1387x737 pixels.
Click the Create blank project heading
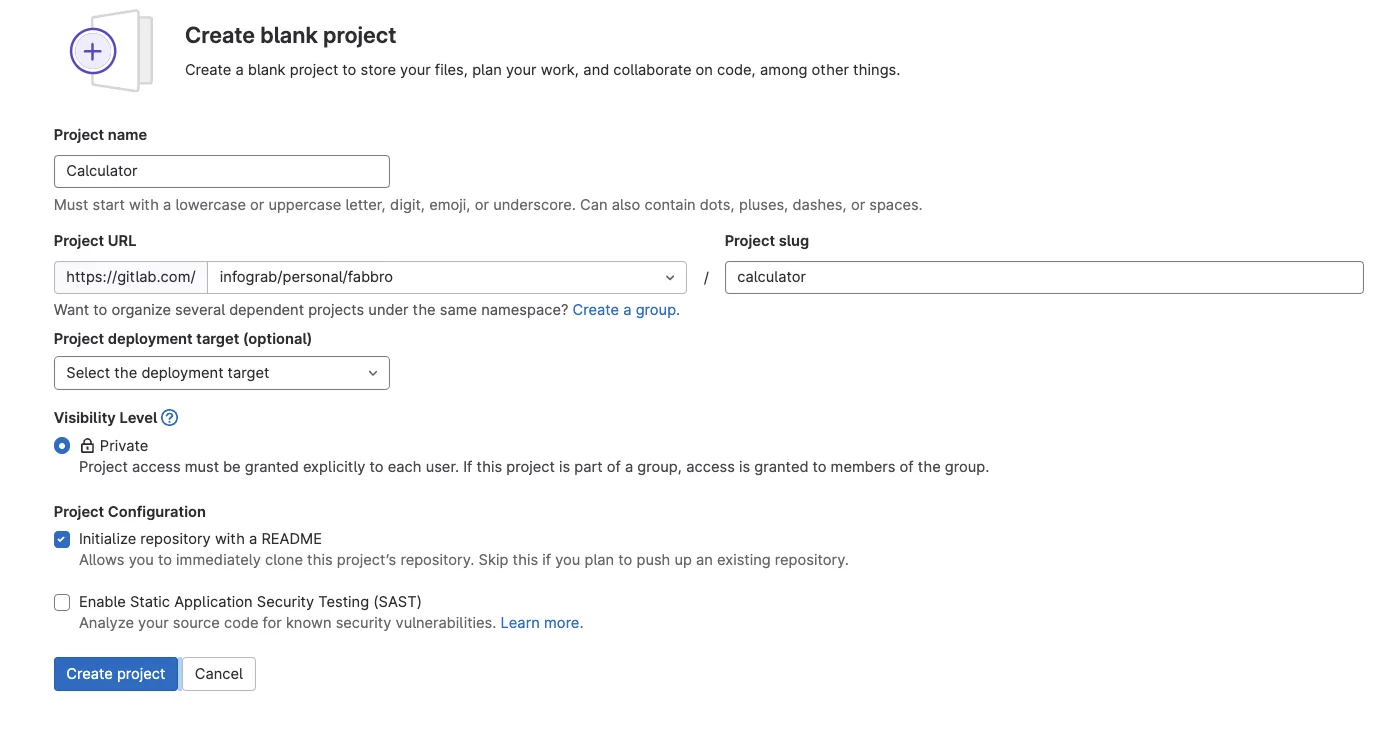290,36
